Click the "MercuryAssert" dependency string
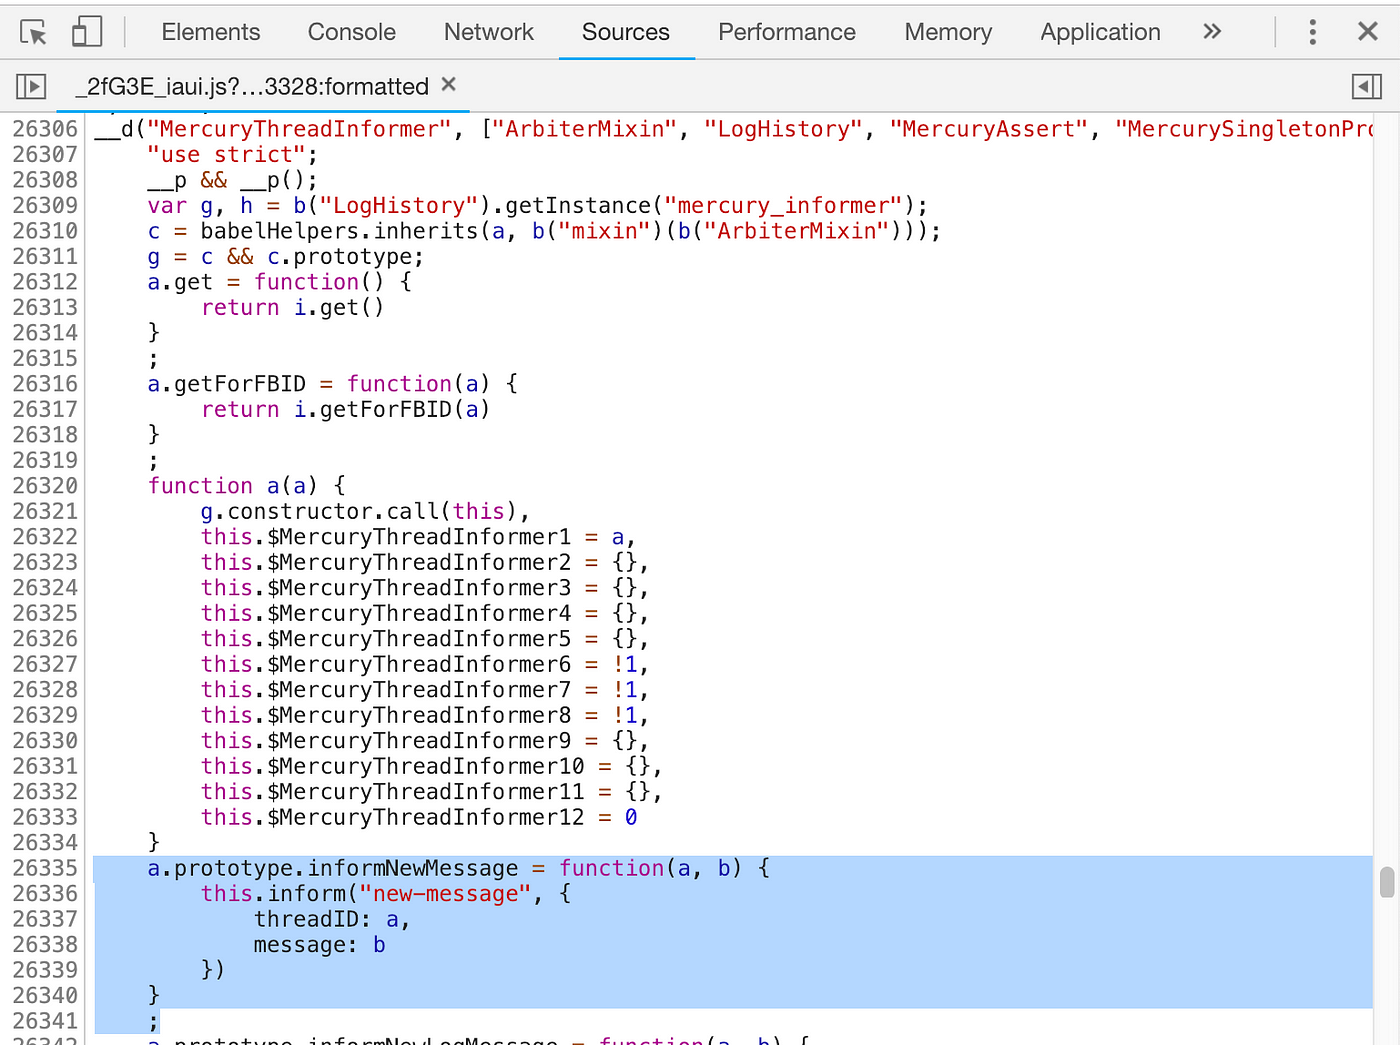Image resolution: width=1400 pixels, height=1045 pixels. click(x=988, y=129)
